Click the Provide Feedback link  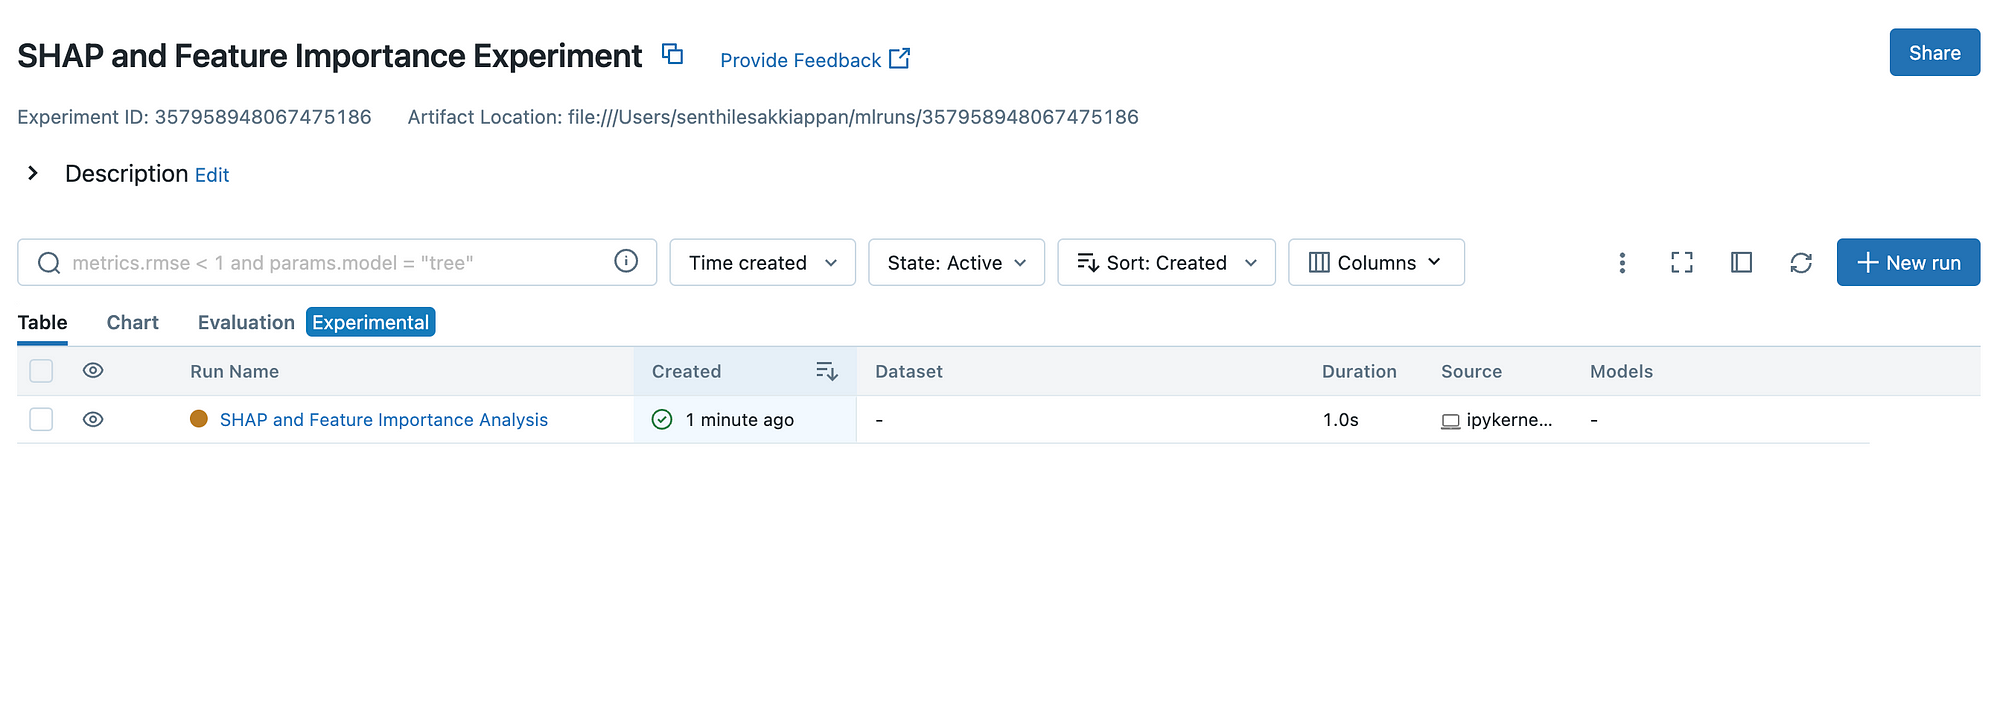point(800,60)
